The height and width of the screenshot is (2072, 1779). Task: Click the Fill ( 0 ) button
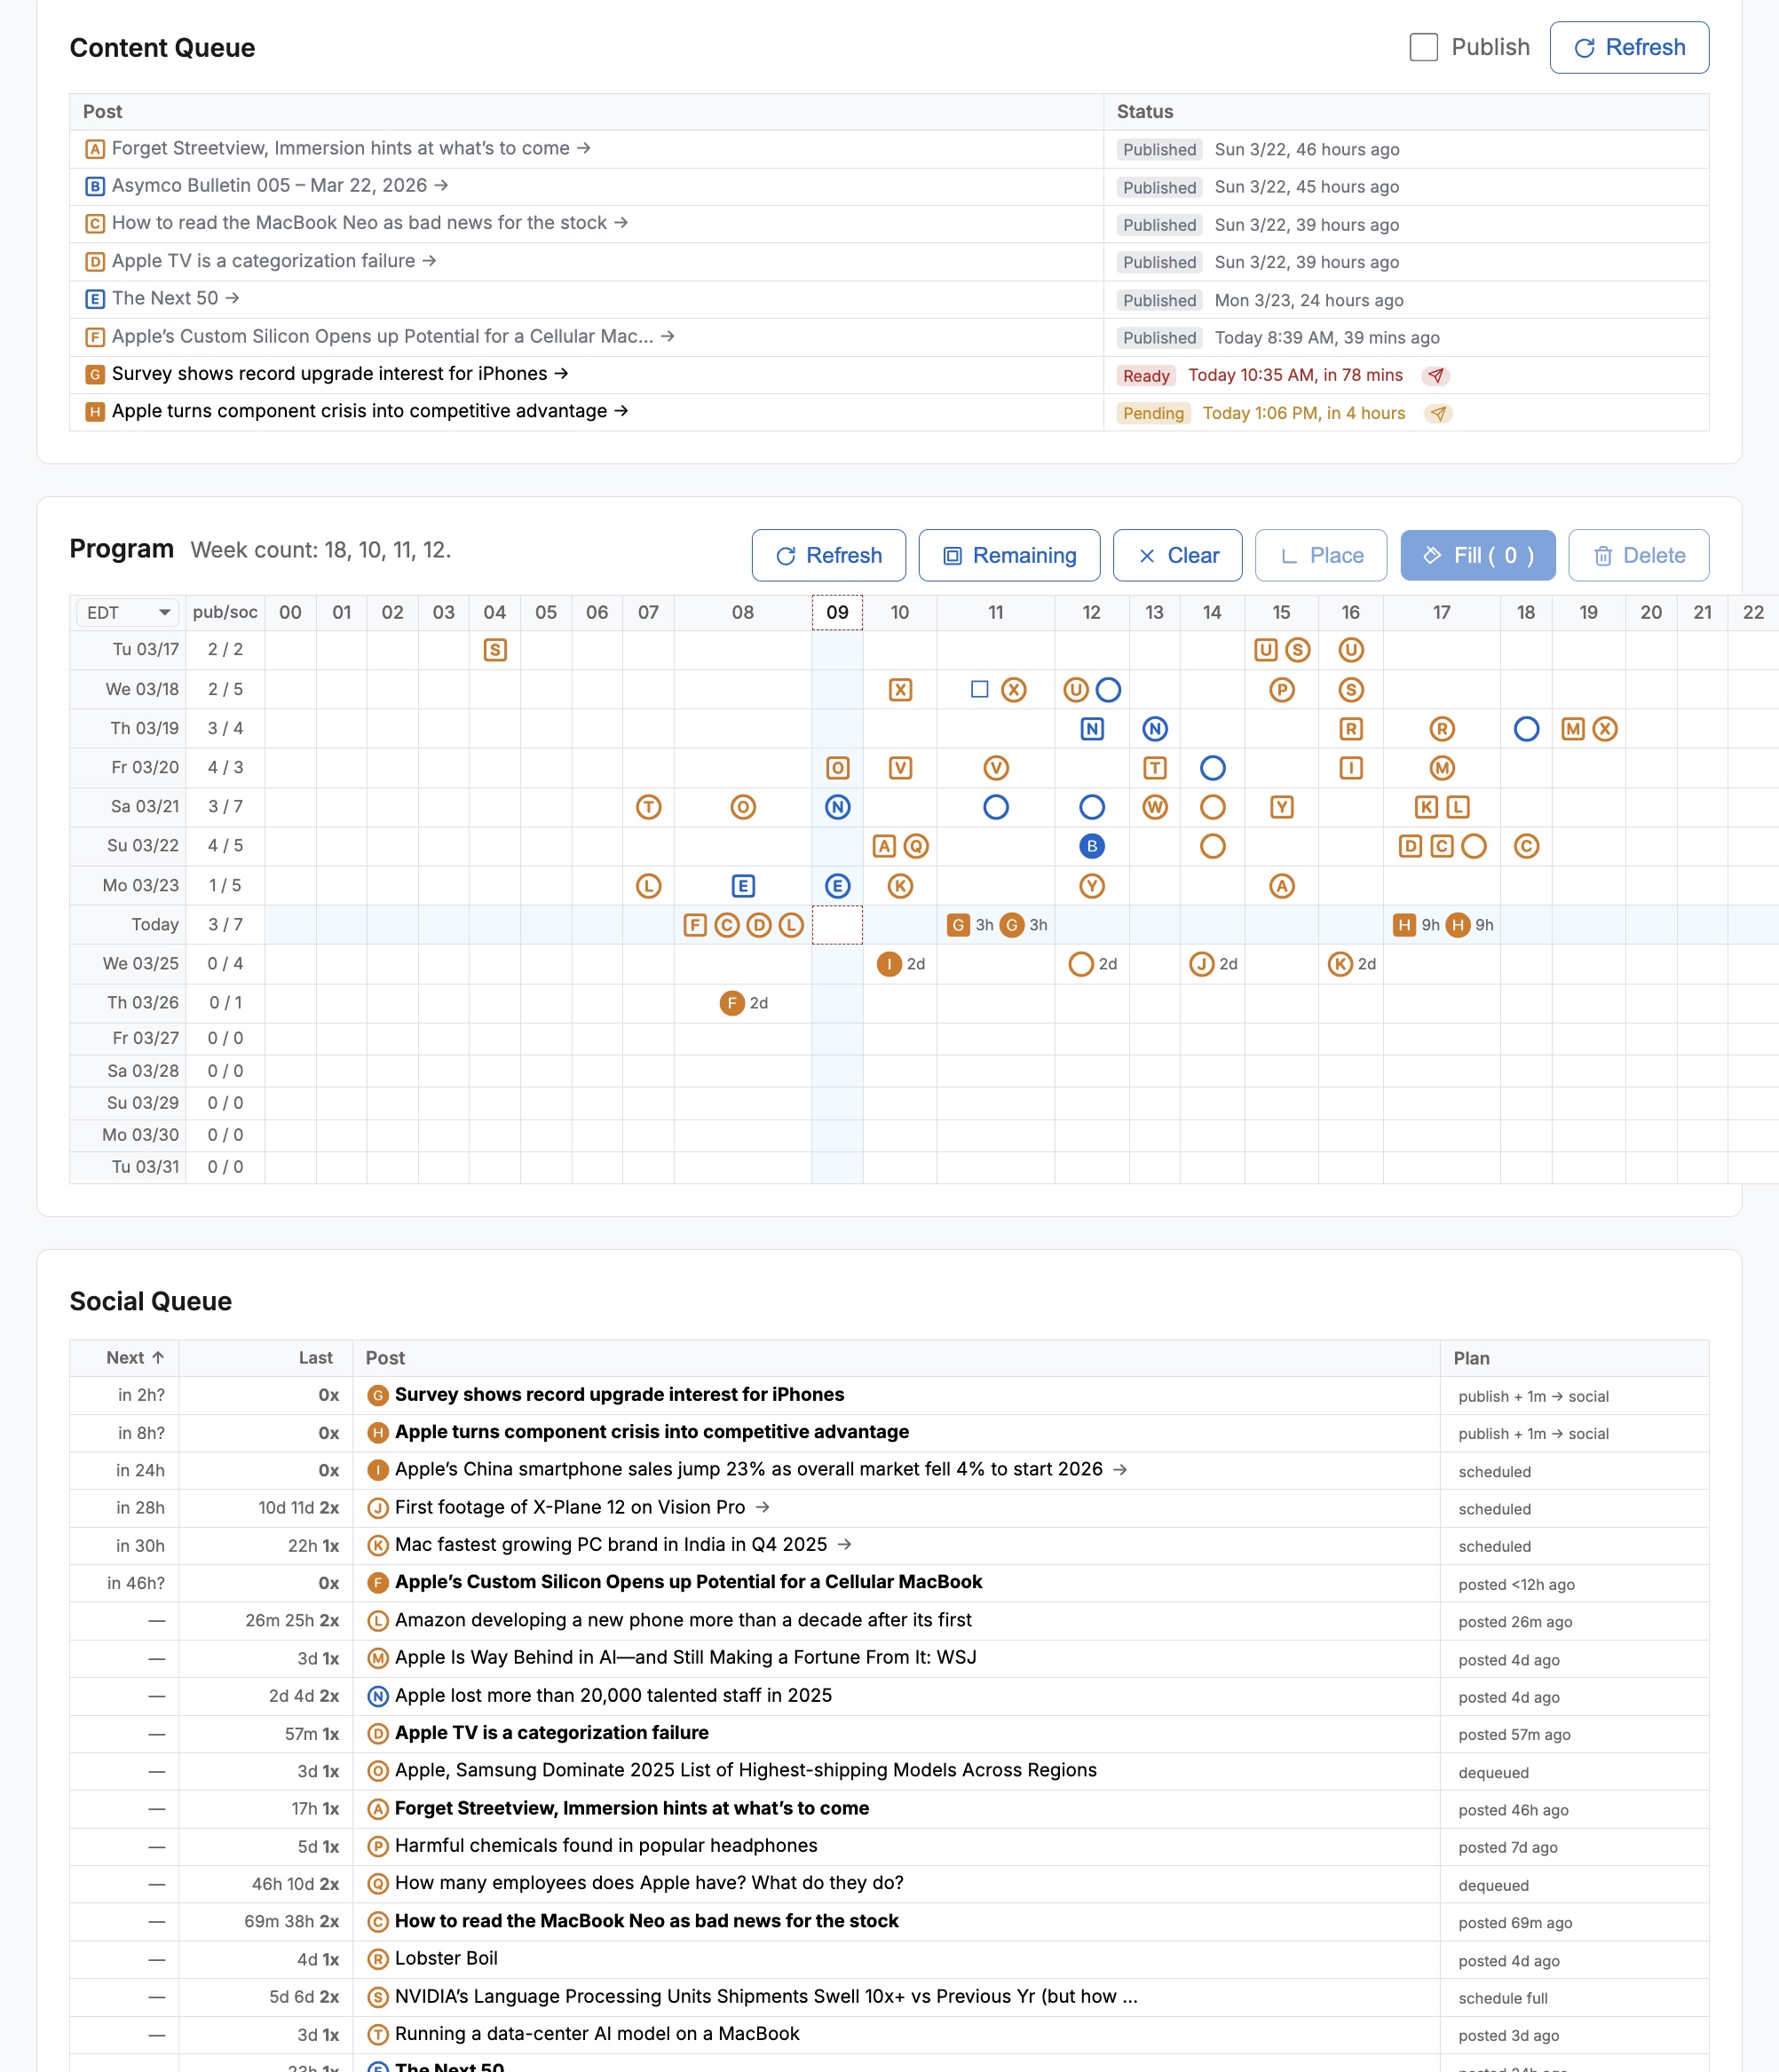pos(1477,555)
